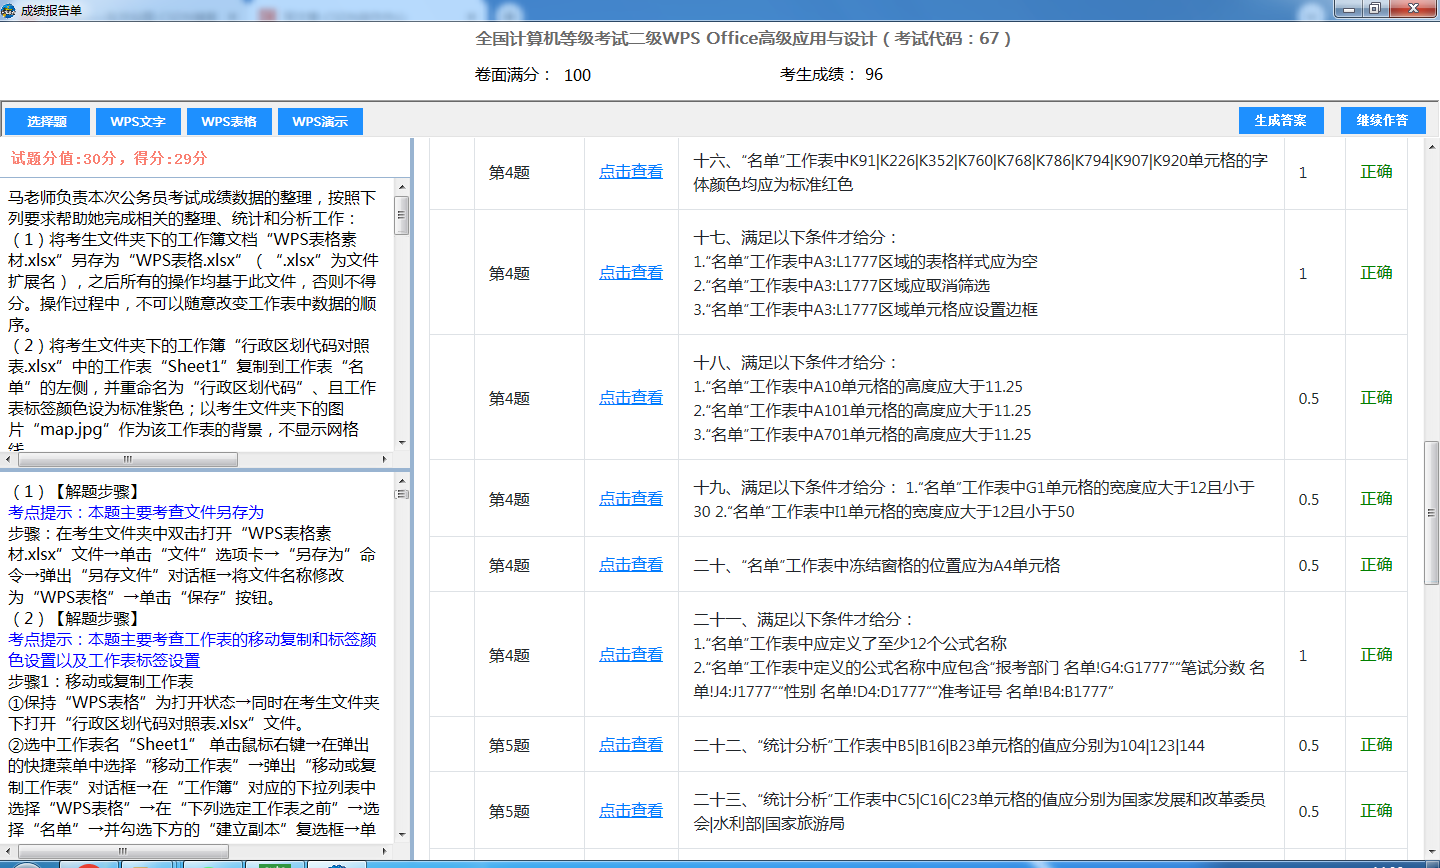
Task: Click the 继续作答 button
Action: coord(1382,120)
